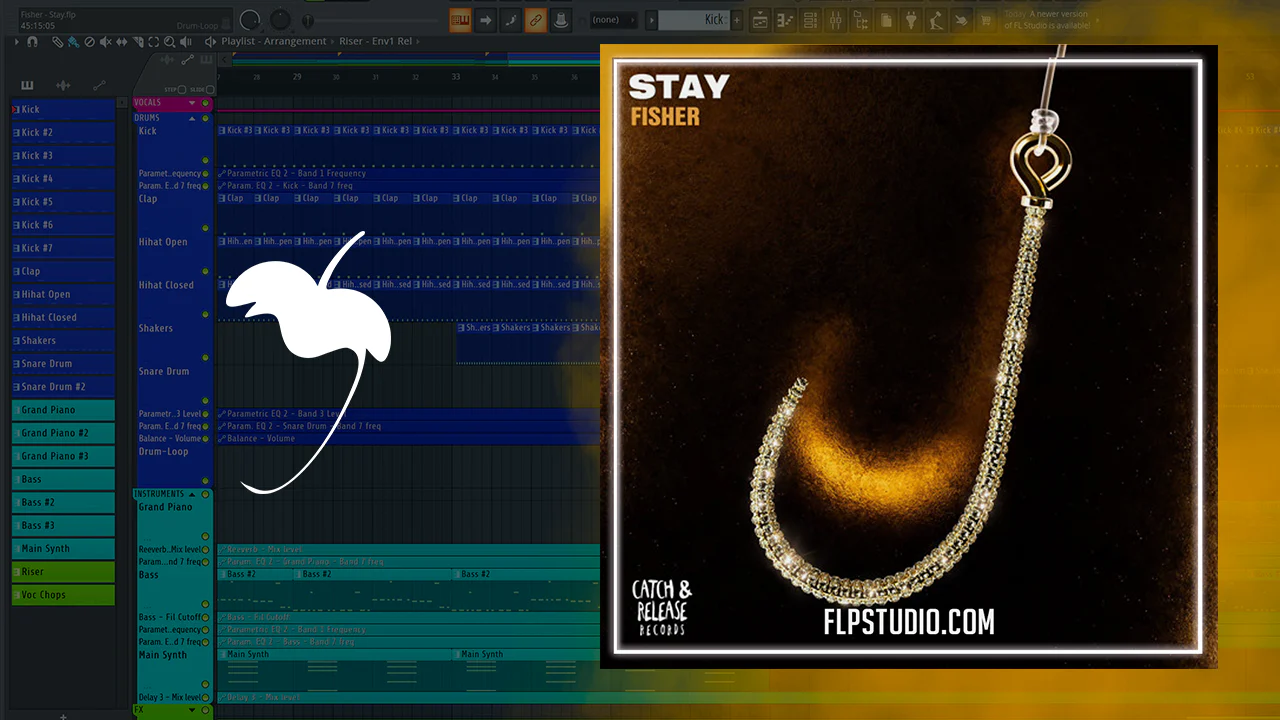Select the pencil draw tool in Playlist
The width and height of the screenshot is (1280, 720).
pyautogui.click(x=57, y=42)
